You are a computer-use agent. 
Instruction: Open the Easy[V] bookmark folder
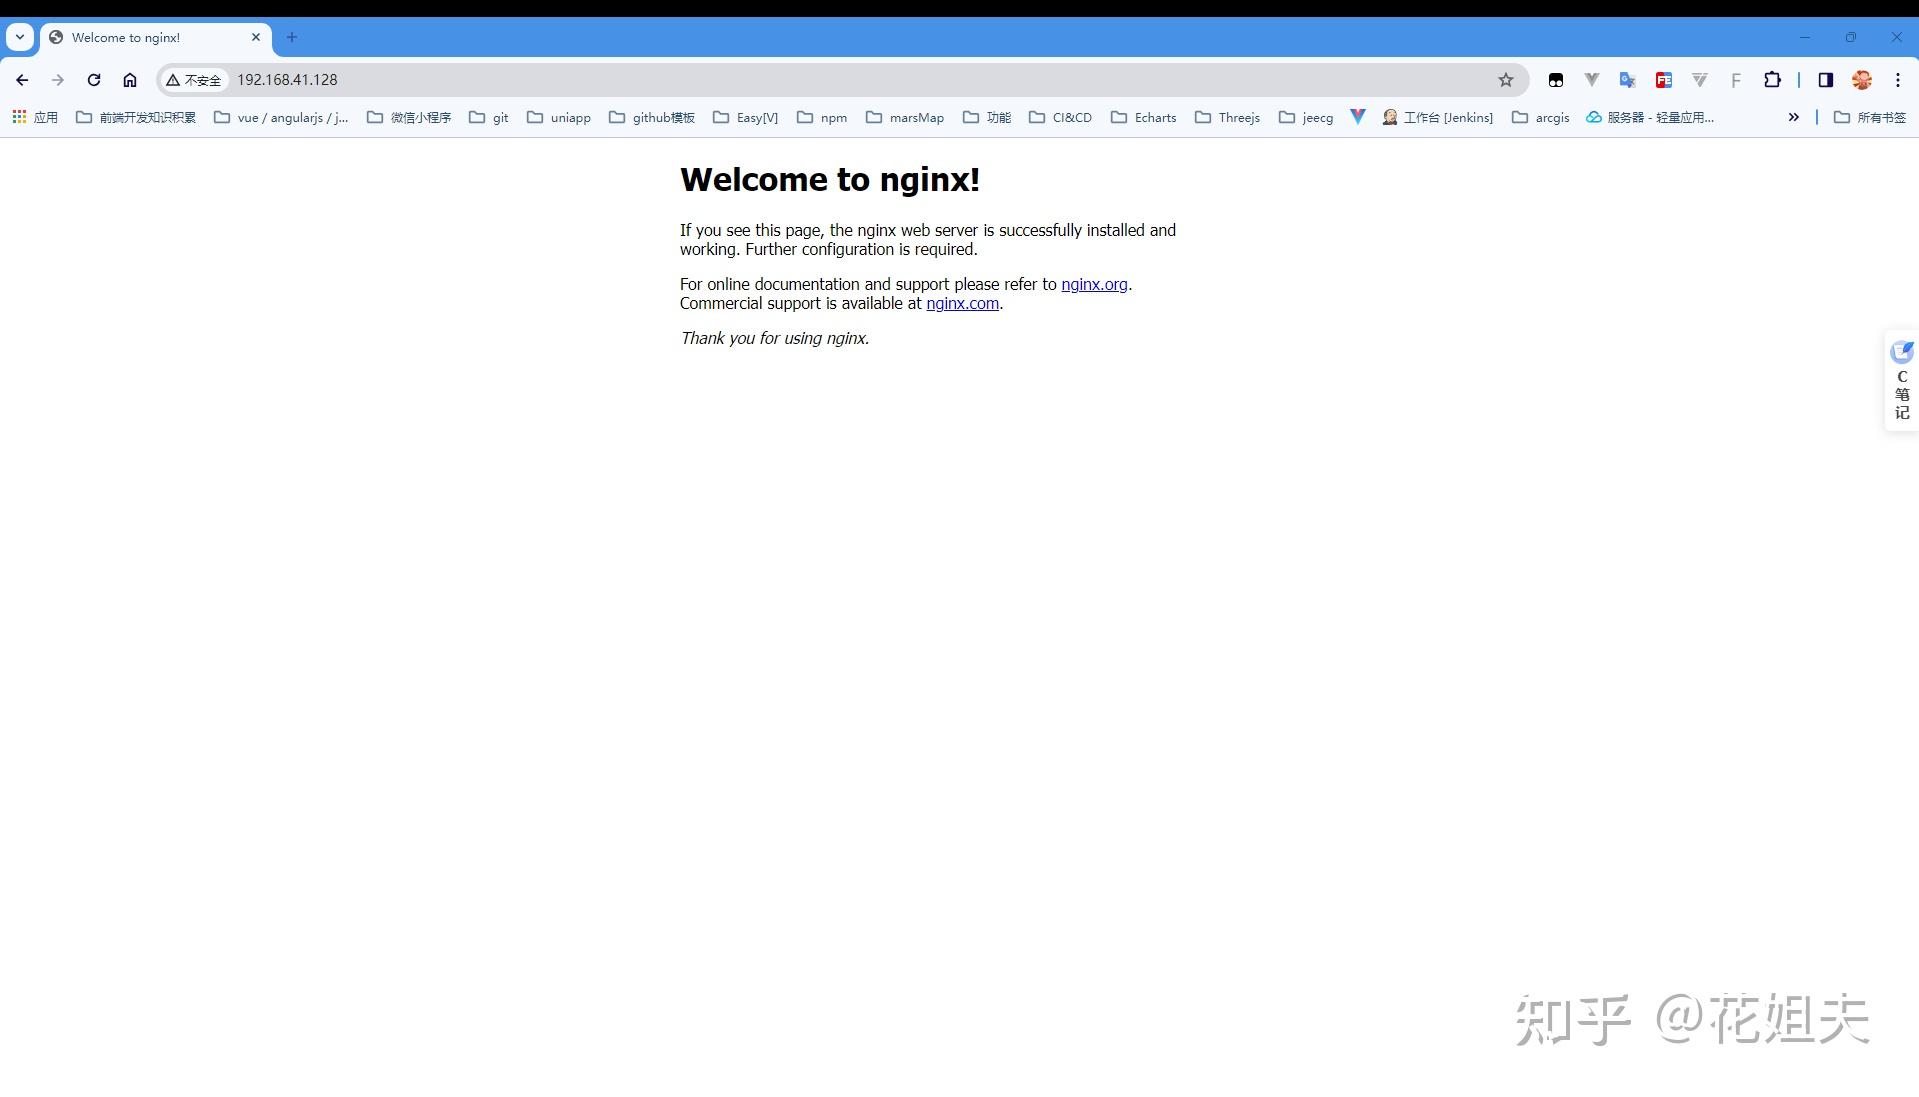(745, 117)
